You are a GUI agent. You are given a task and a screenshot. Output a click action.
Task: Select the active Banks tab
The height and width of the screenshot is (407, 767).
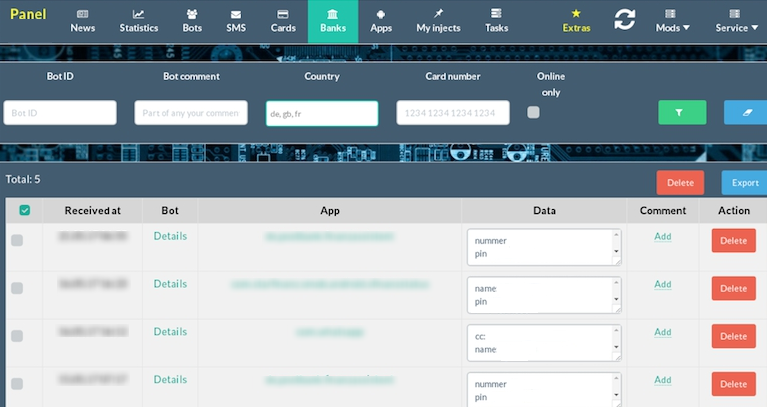pyautogui.click(x=333, y=22)
